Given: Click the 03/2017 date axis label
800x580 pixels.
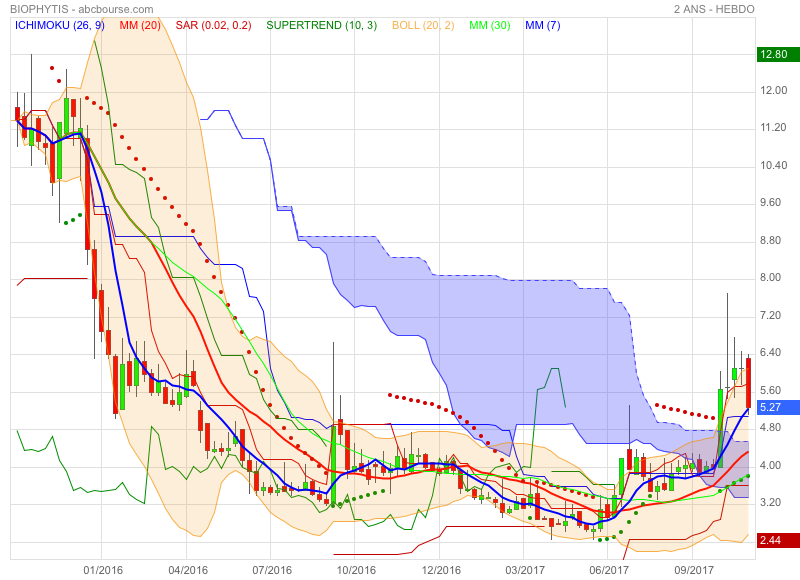Looking at the screenshot, I should (525, 570).
